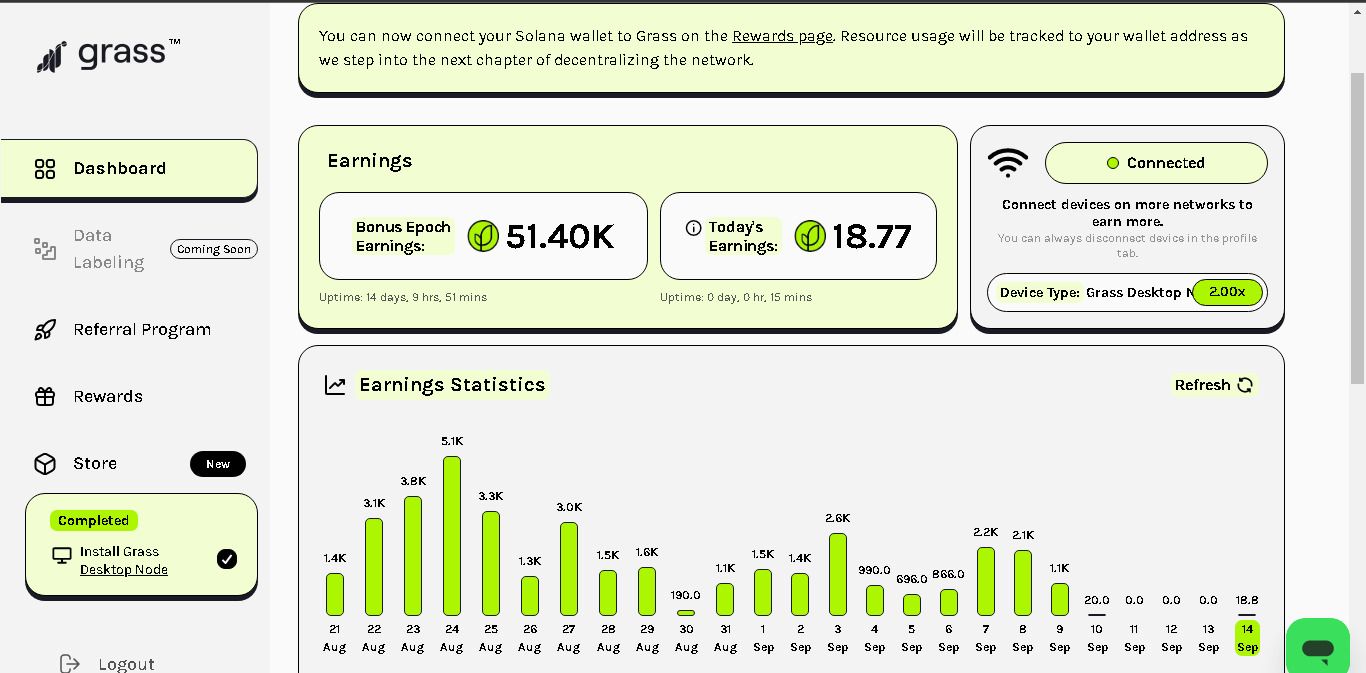The height and width of the screenshot is (673, 1366).
Task: Click the Logout arrow icon
Action: click(x=70, y=664)
